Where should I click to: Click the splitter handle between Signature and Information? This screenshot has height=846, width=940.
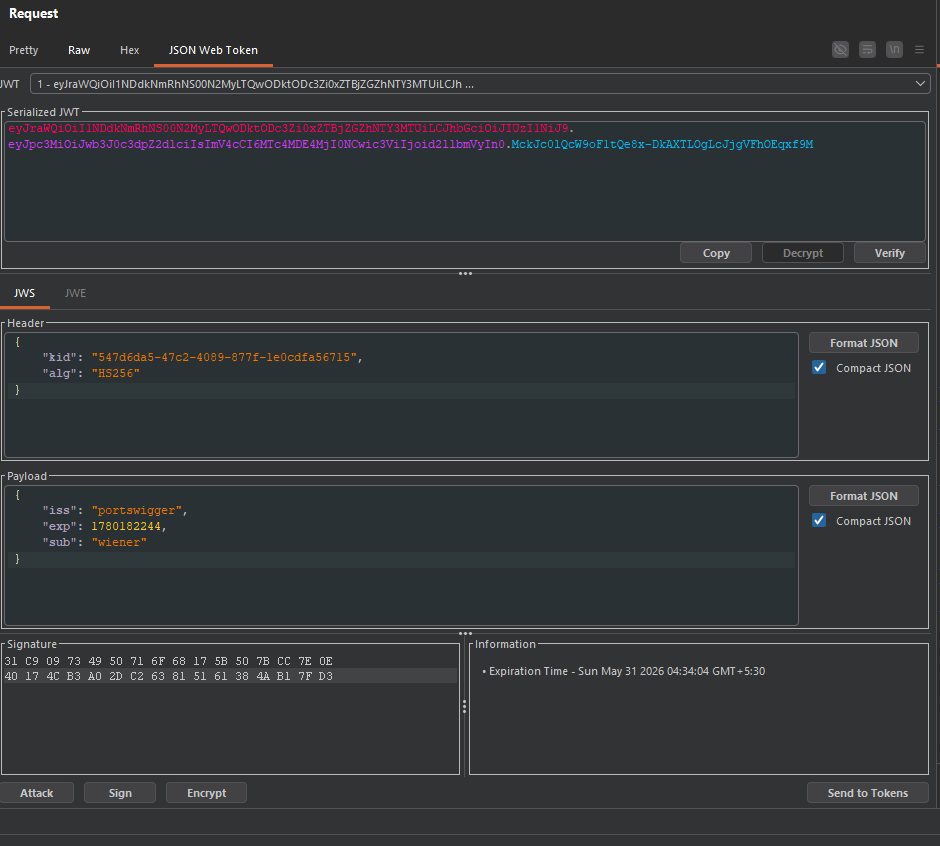pyautogui.click(x=464, y=707)
